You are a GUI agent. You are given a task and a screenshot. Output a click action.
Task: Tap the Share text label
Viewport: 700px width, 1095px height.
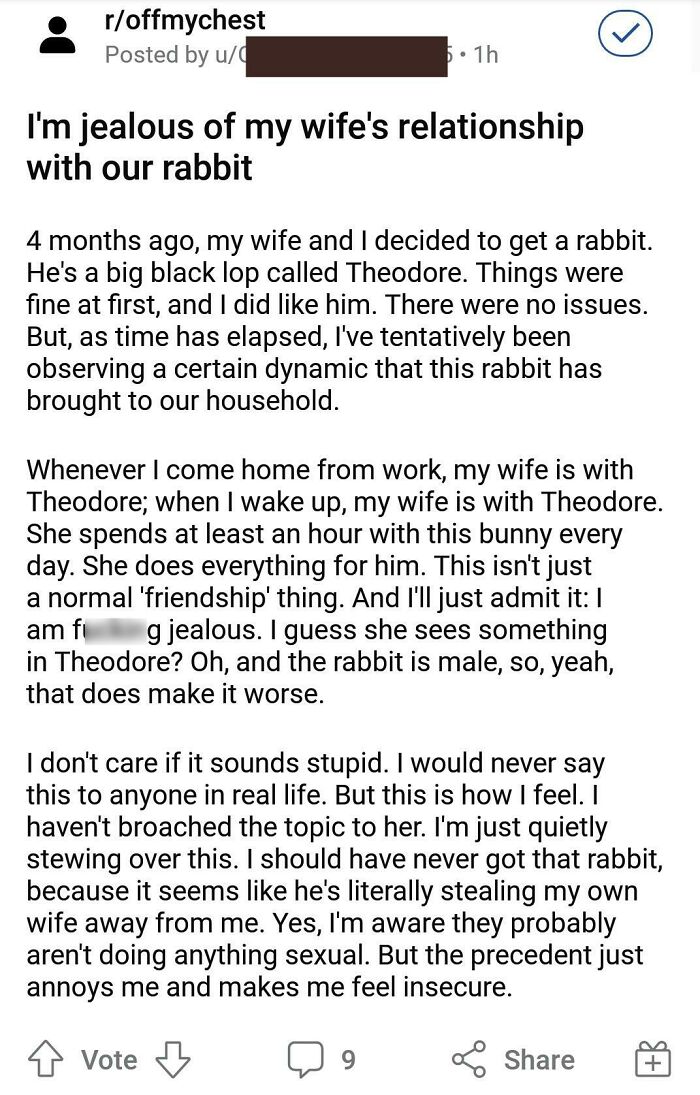[538, 1059]
